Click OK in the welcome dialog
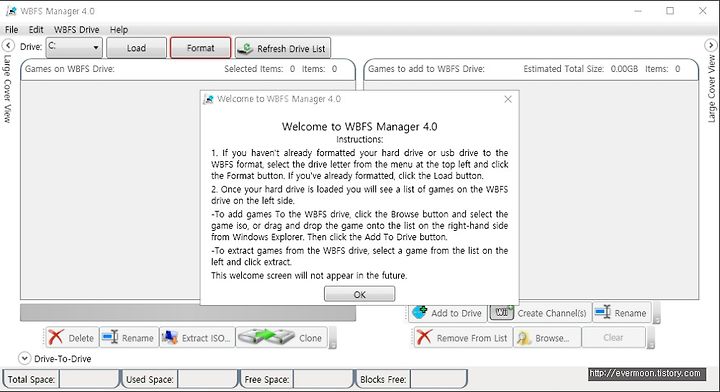The width and height of the screenshot is (720, 392). click(360, 294)
